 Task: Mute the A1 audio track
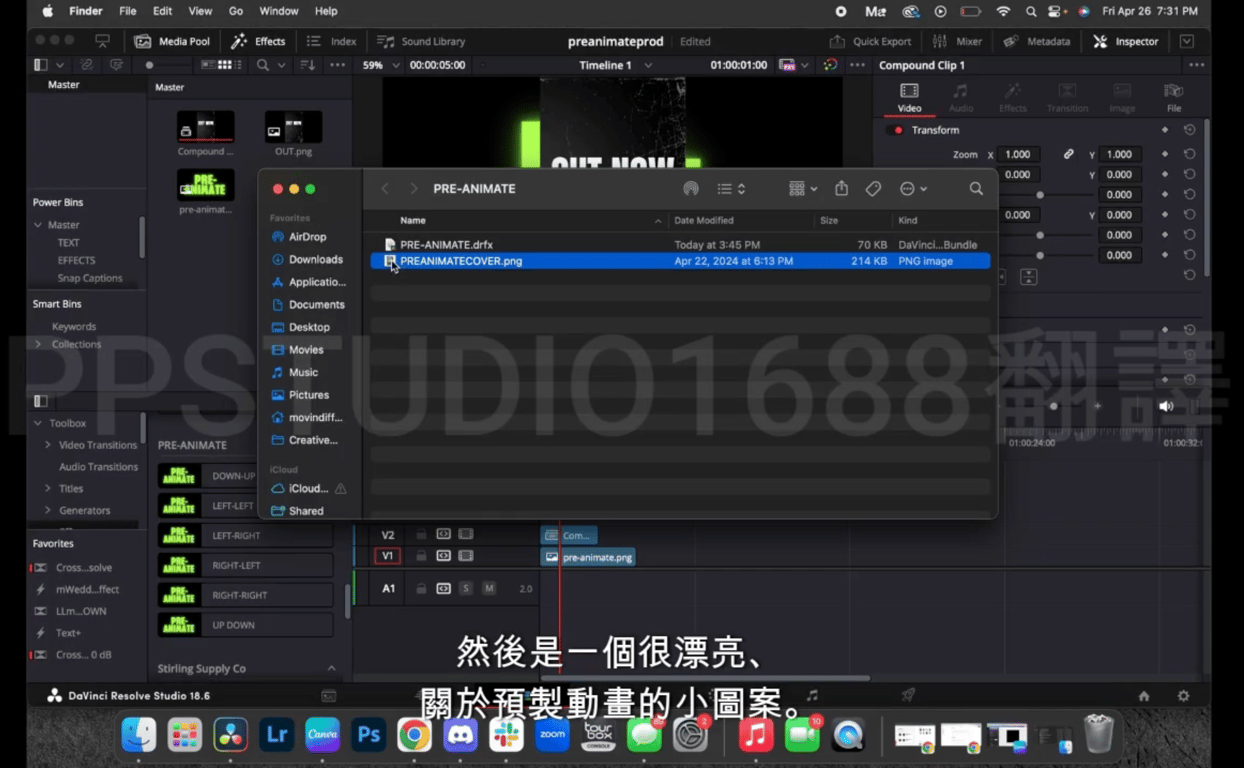pos(489,588)
